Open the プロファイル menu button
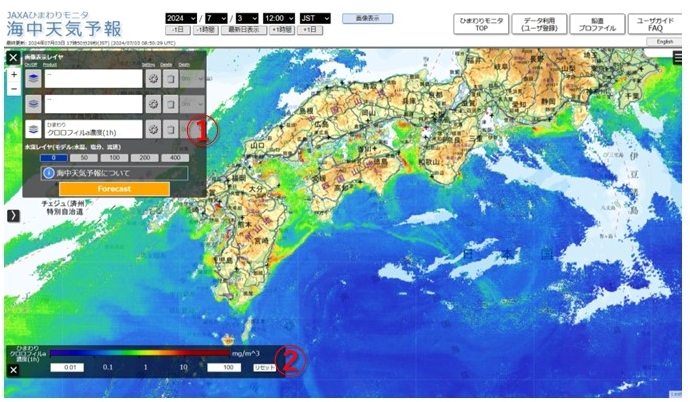The width and height of the screenshot is (690, 402). 597,24
